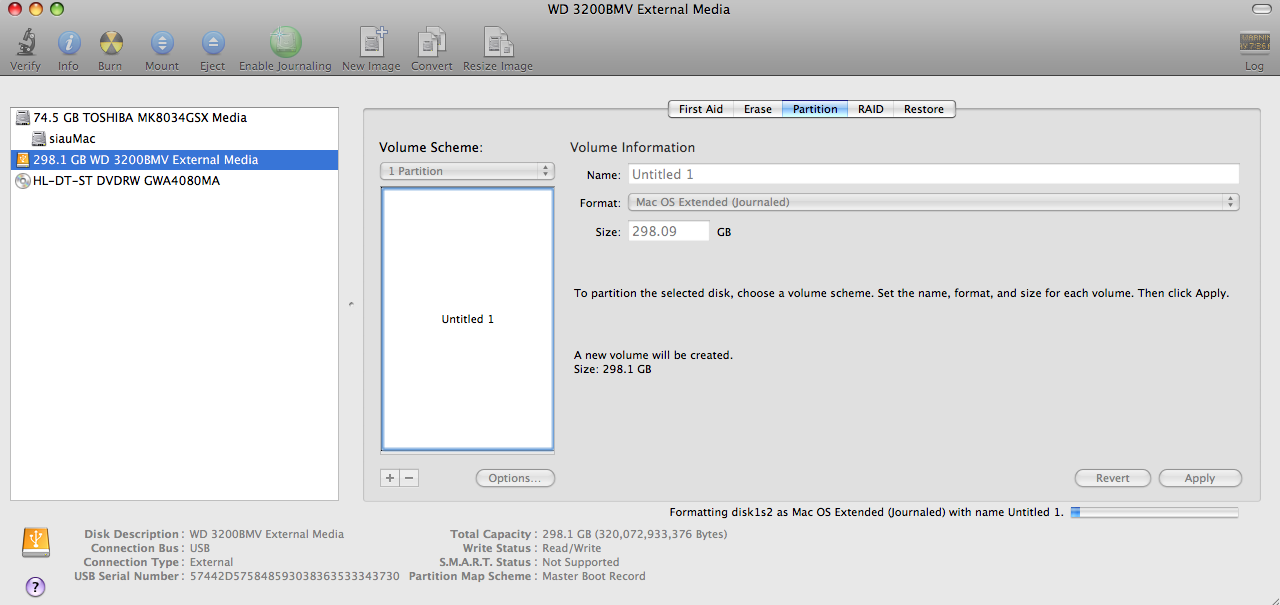Click the Mount toolbar icon
The width and height of the screenshot is (1280, 605).
coord(162,43)
